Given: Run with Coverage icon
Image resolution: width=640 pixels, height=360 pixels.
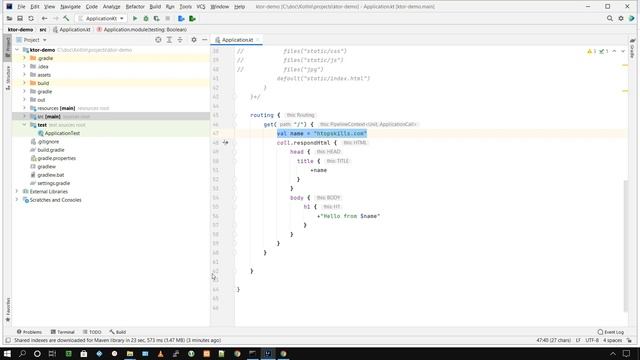Looking at the screenshot, I should [157, 18].
